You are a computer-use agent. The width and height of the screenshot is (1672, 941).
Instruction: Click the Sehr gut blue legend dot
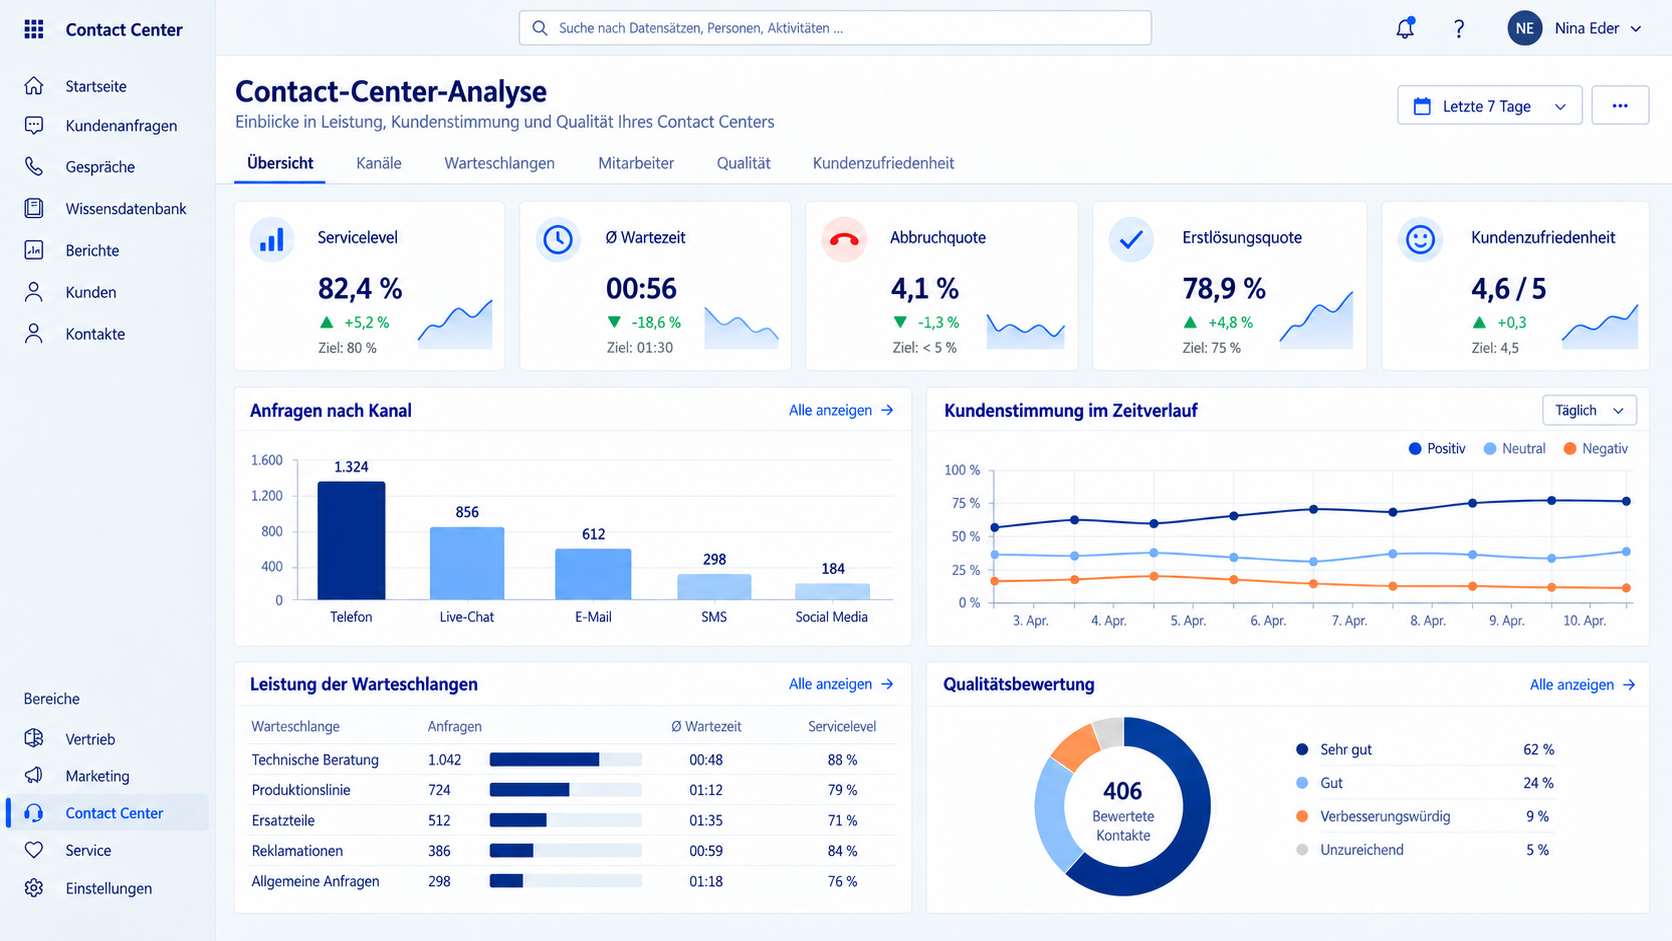point(1302,749)
